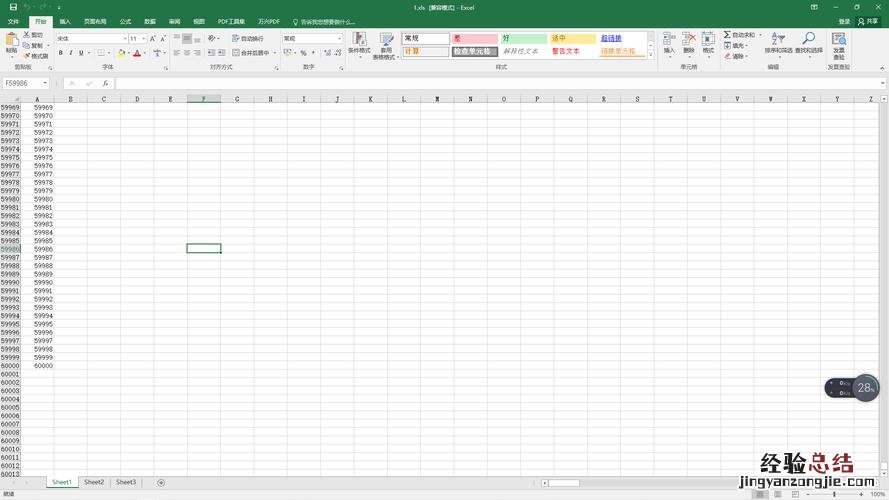Screen dimensions: 889x500
Task: Toggle Italic formatting
Action: (x=70, y=53)
